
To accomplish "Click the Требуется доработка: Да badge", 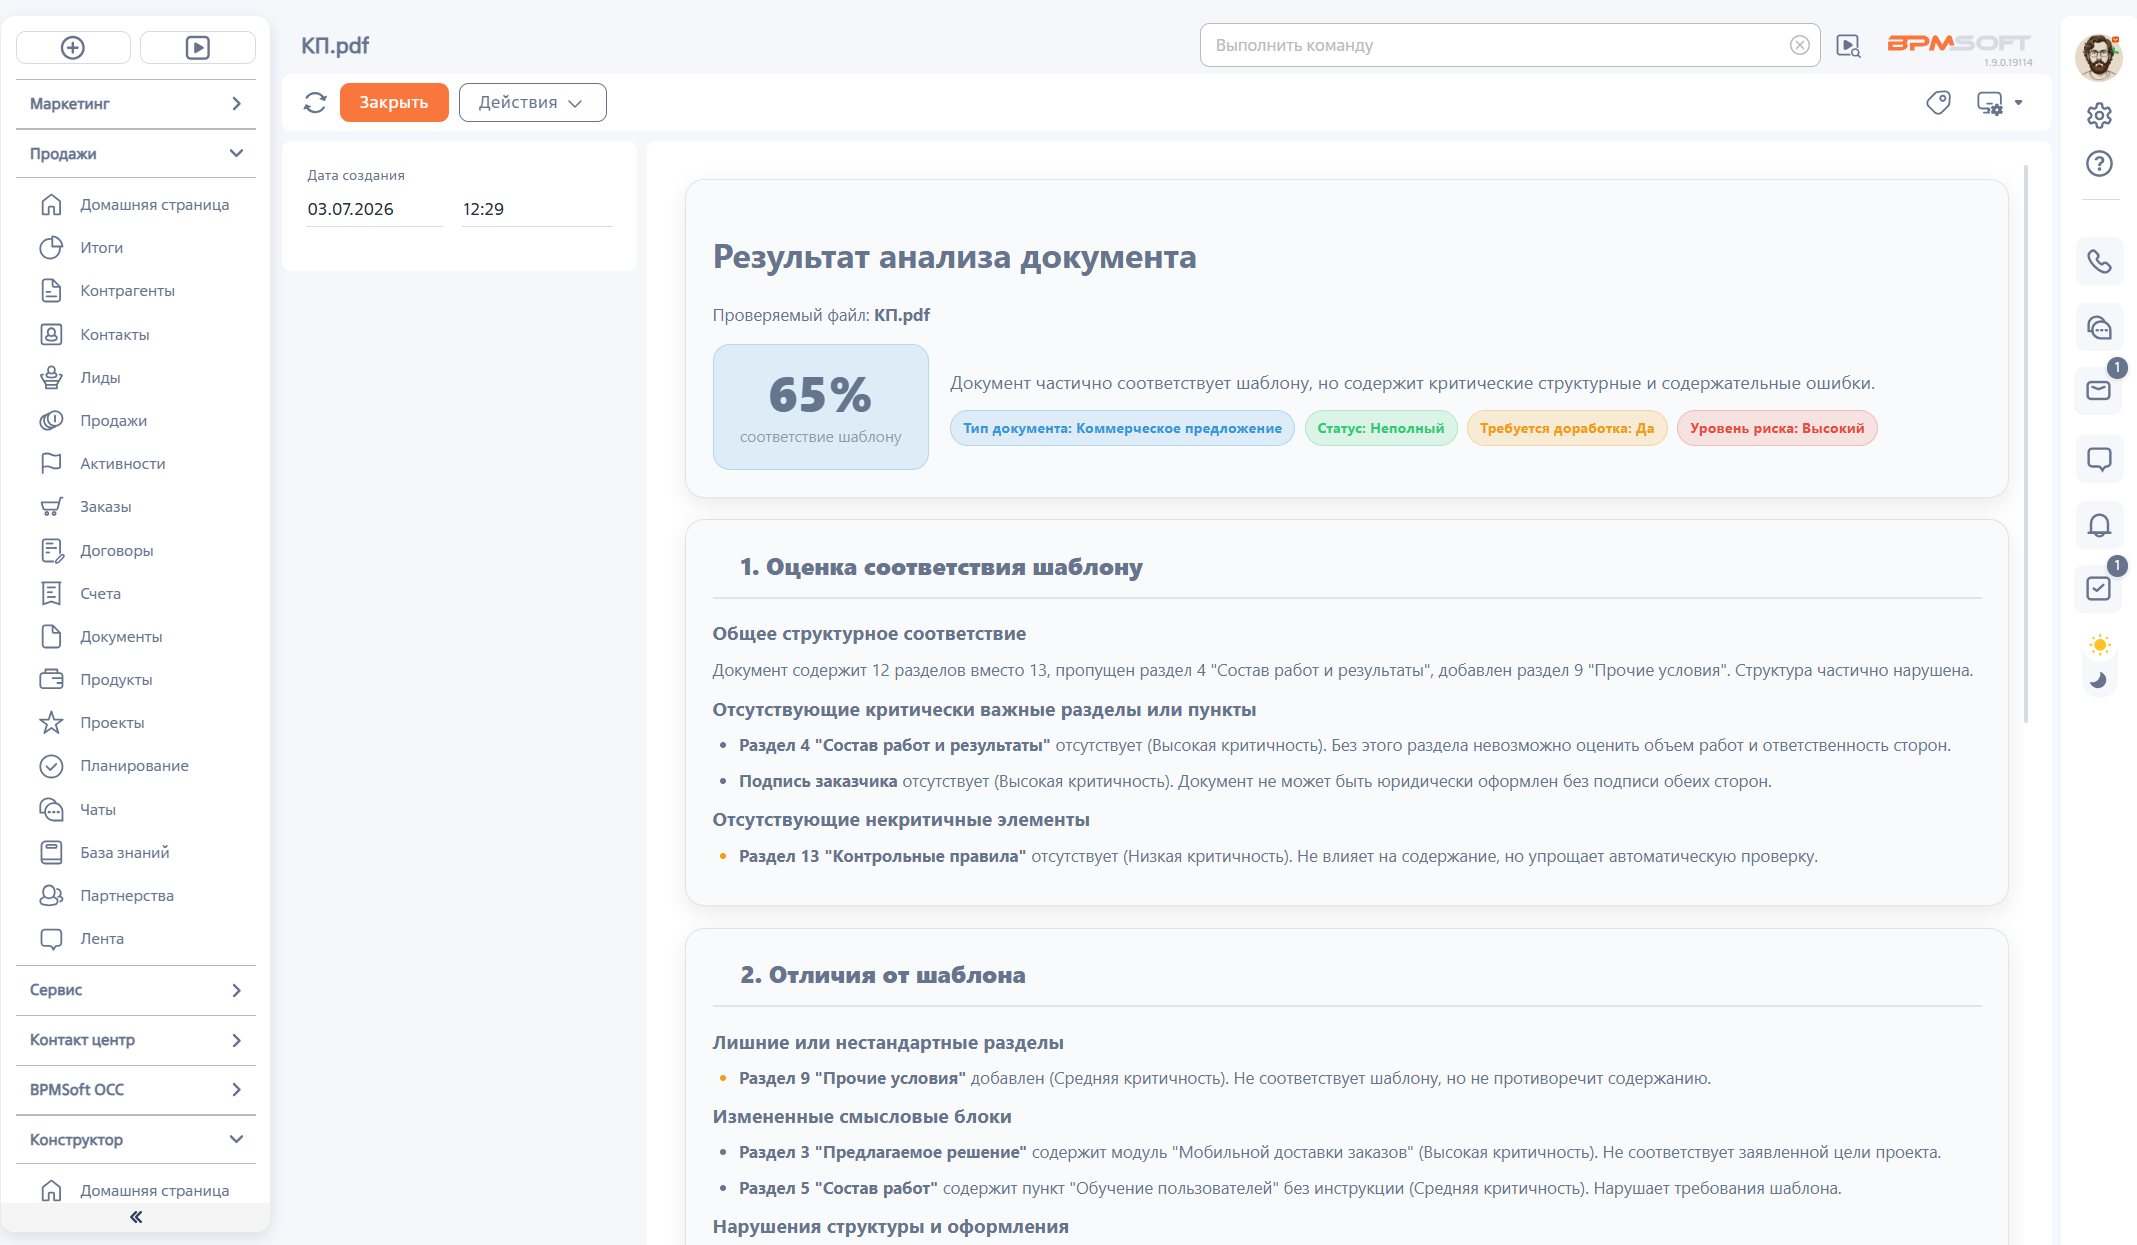I will click(1567, 428).
